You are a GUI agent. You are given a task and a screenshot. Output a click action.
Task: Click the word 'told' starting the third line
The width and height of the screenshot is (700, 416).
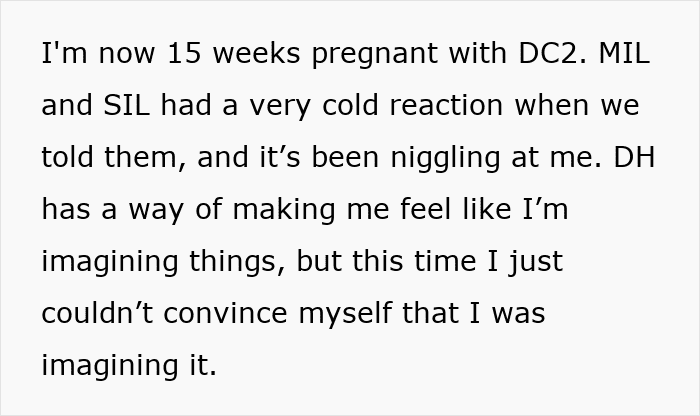coord(67,157)
